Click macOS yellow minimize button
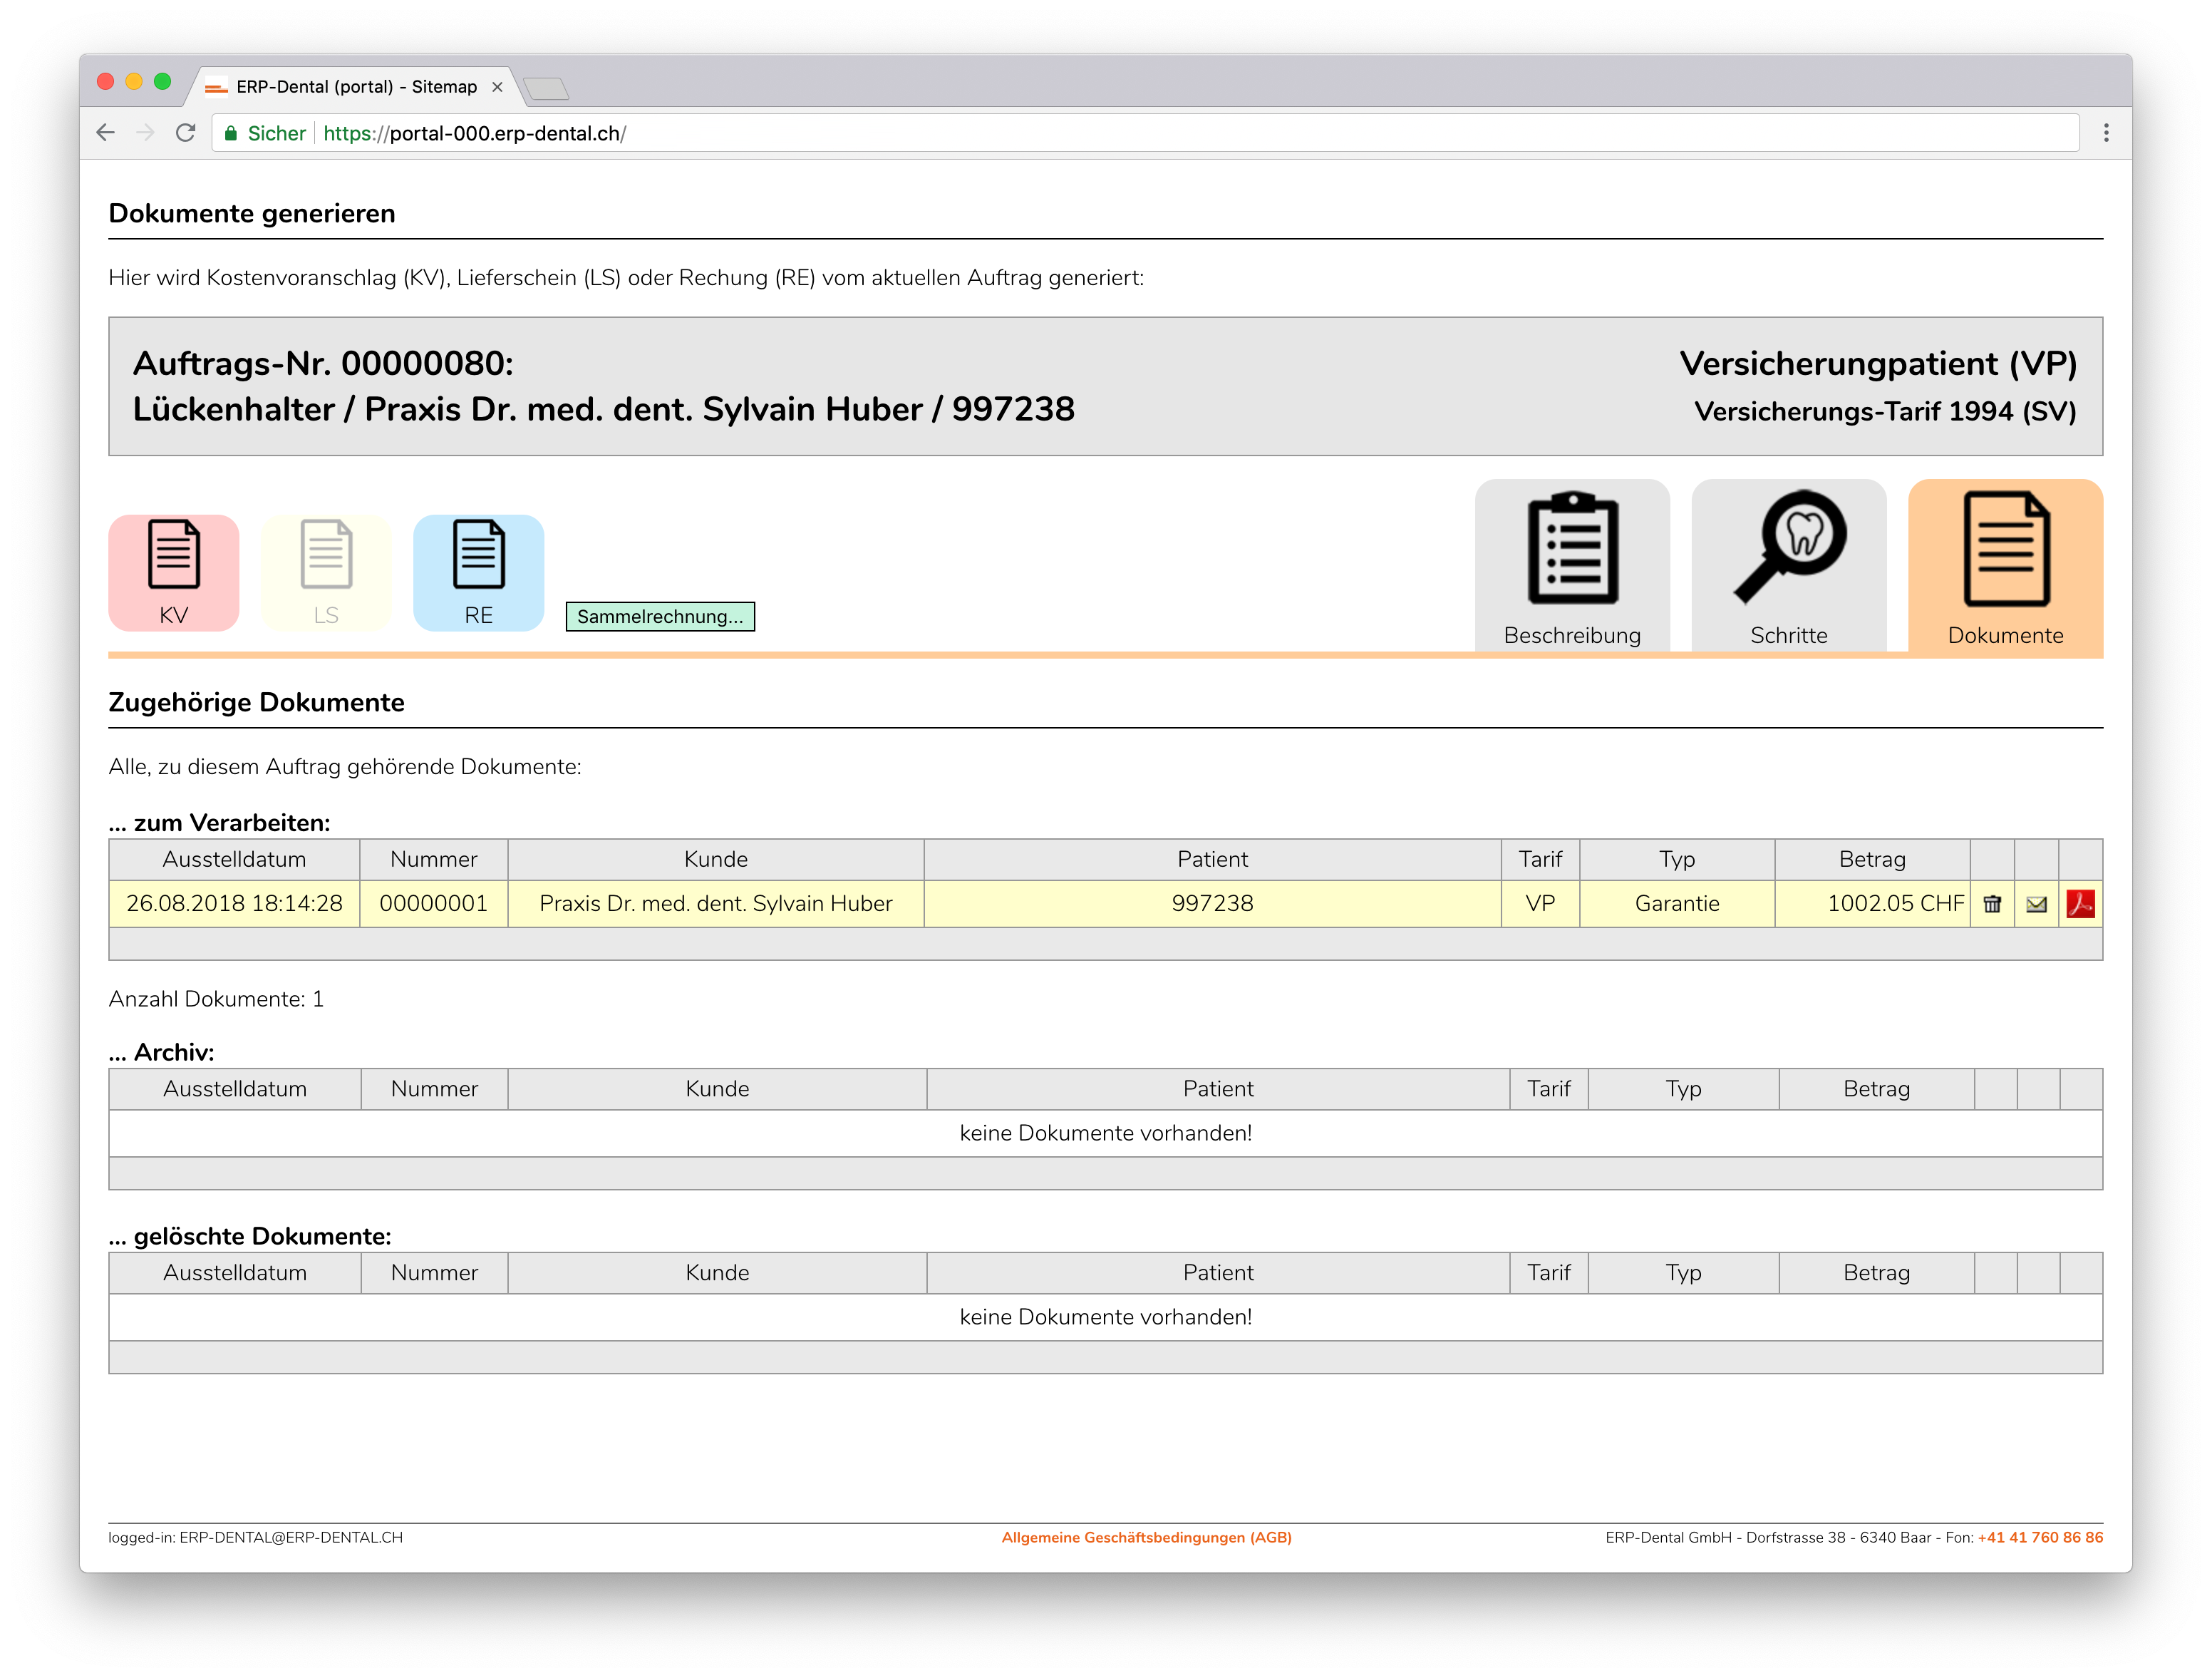2212x1678 pixels. [x=134, y=82]
